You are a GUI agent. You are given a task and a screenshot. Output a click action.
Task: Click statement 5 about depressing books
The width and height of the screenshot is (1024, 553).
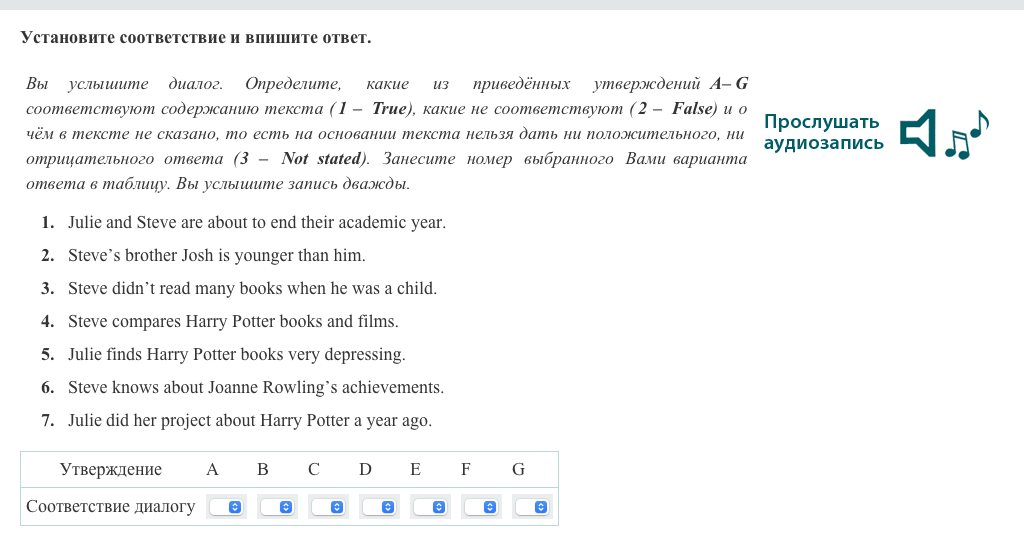point(236,354)
